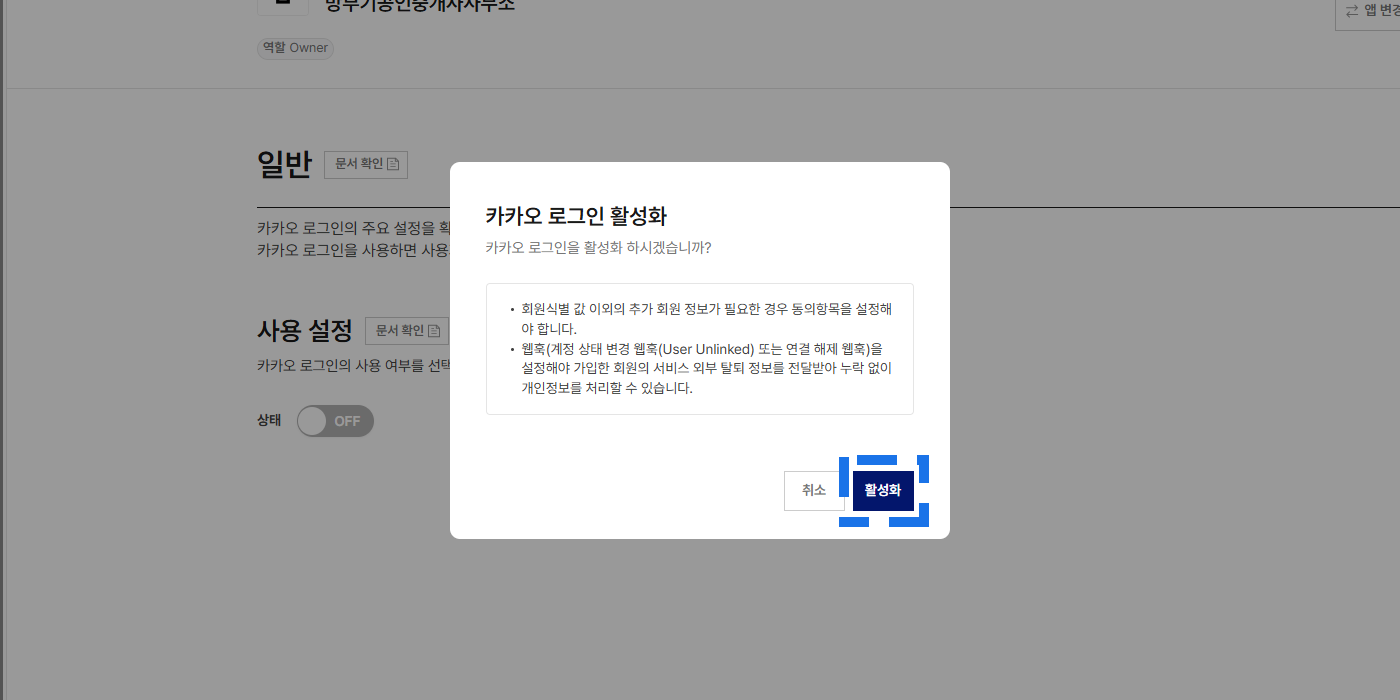Click the app name title at top
The height and width of the screenshot is (700, 1400).
[420, 5]
